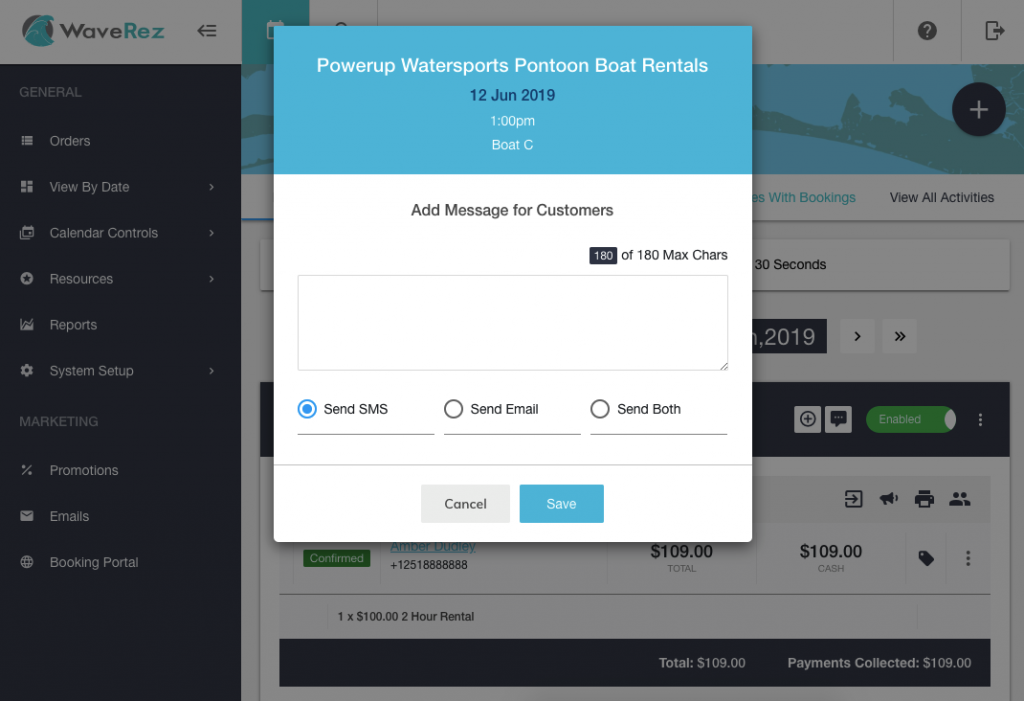Collapse the sidebar with the arrow icon

(x=206, y=31)
